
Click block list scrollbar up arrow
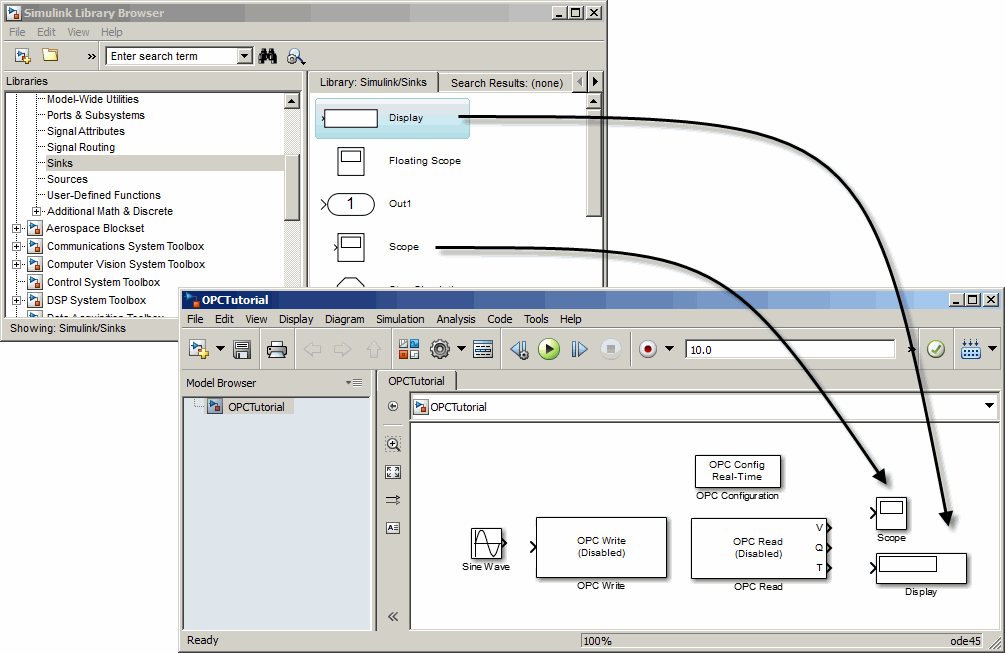[x=594, y=101]
